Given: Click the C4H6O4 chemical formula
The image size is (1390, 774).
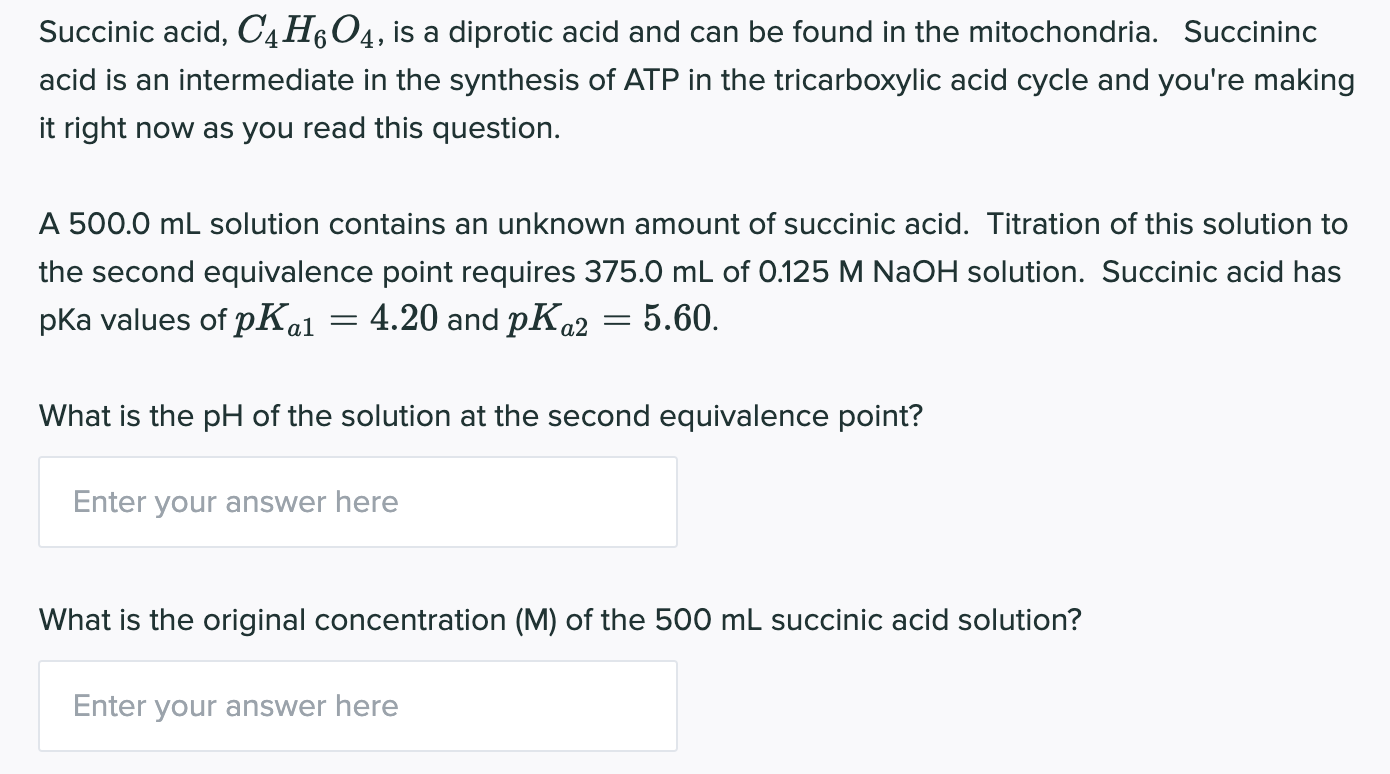Looking at the screenshot, I should point(307,34).
